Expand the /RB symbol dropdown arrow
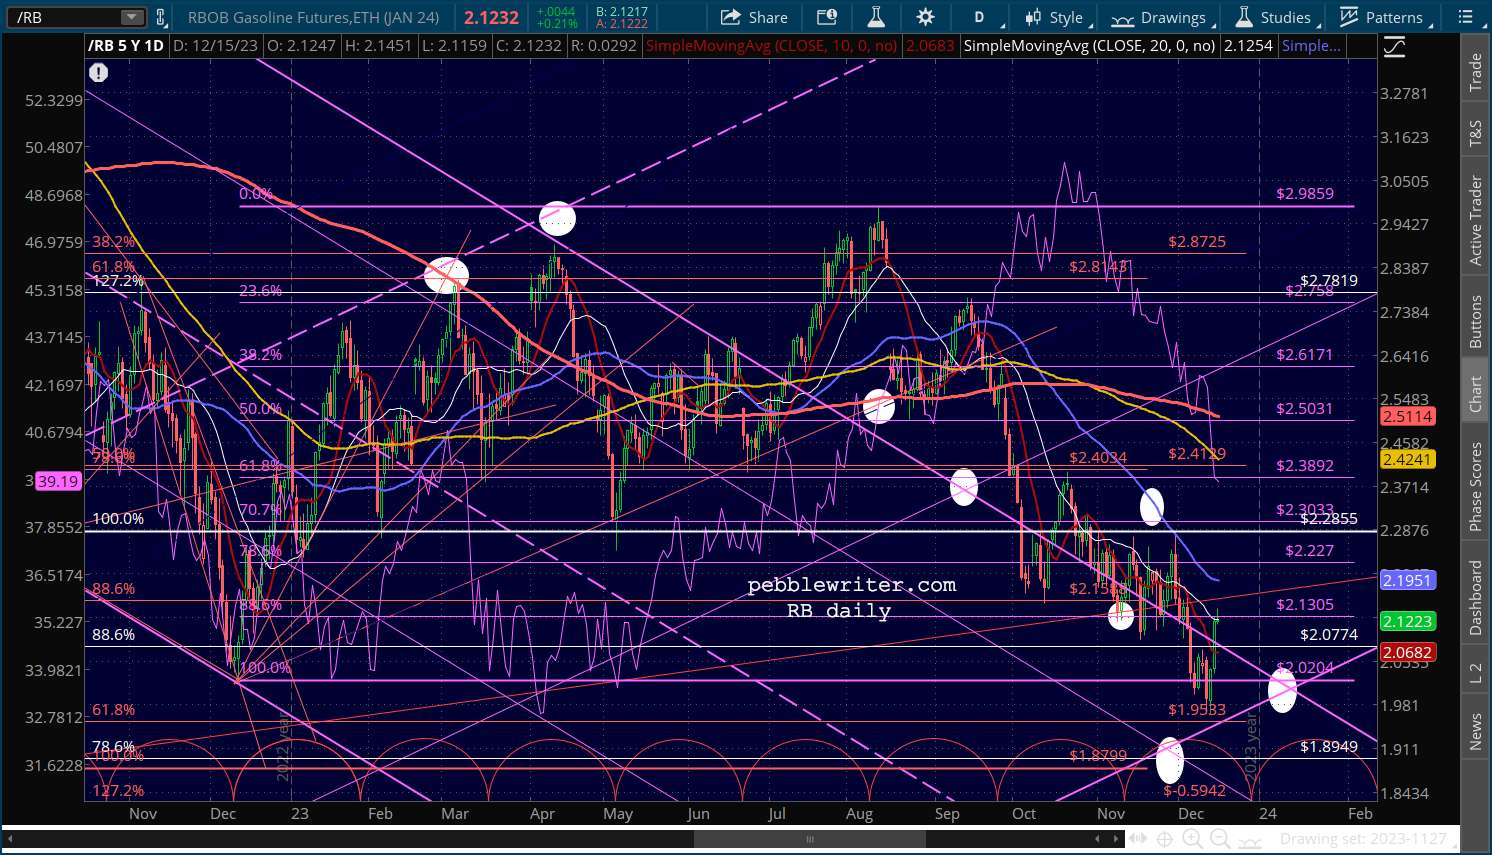The image size is (1492, 855). point(132,17)
